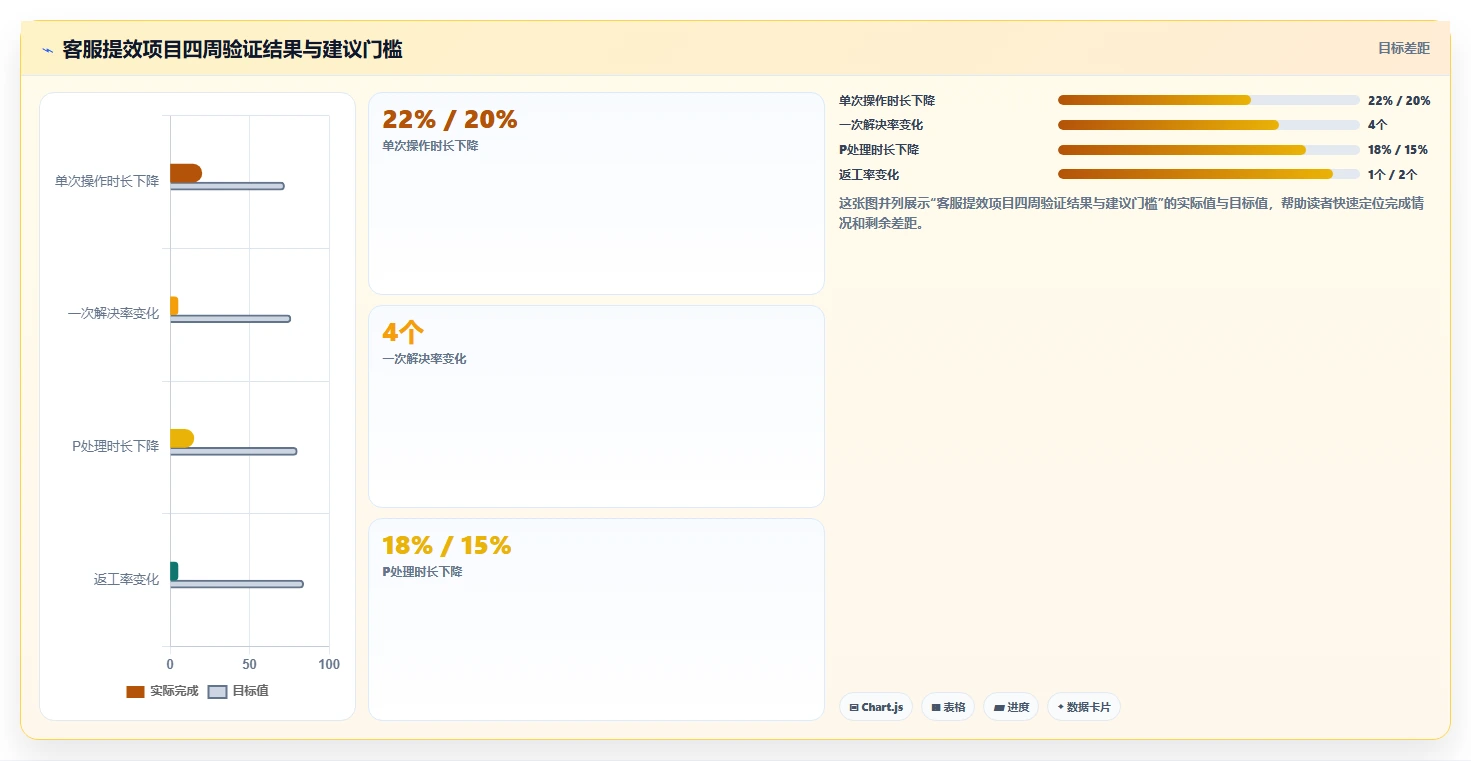1471x761 pixels.
Task: Click the 单次操作时长下降 card caption
Action: point(430,146)
